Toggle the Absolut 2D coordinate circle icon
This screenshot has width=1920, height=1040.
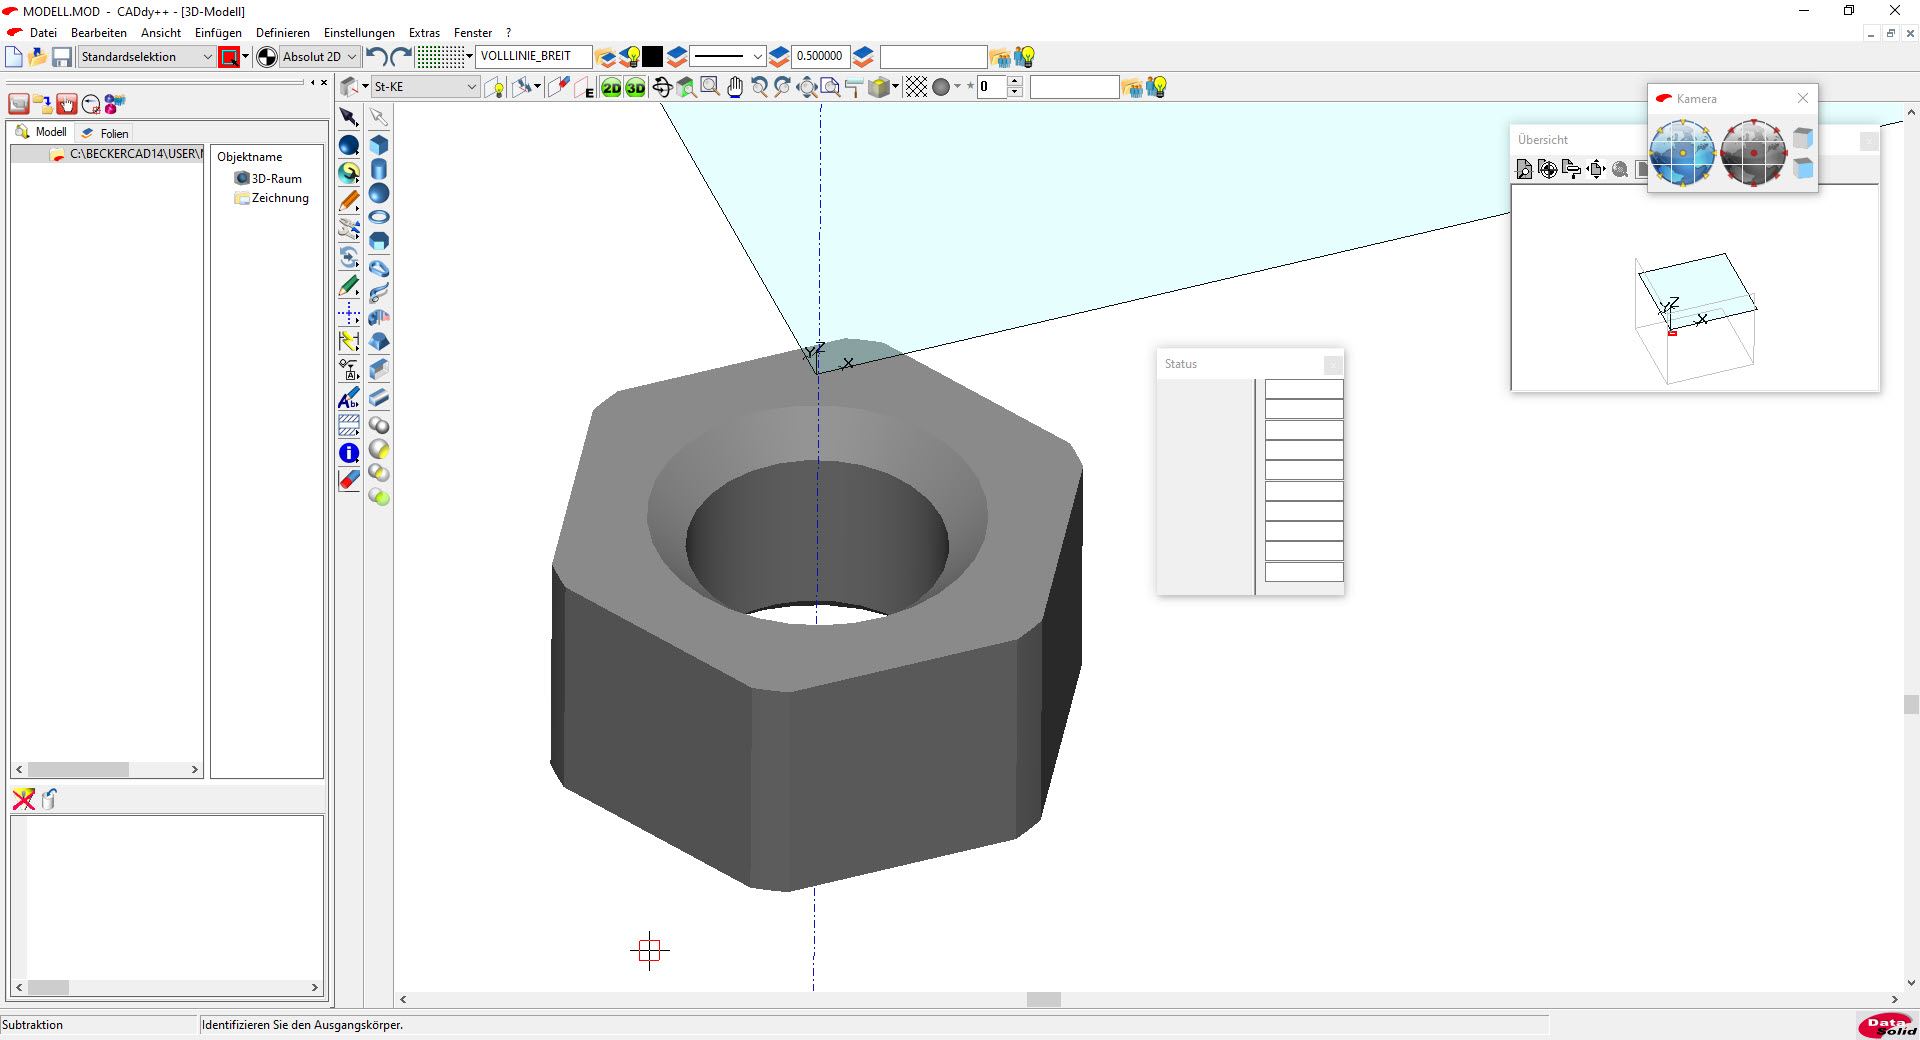click(x=267, y=57)
